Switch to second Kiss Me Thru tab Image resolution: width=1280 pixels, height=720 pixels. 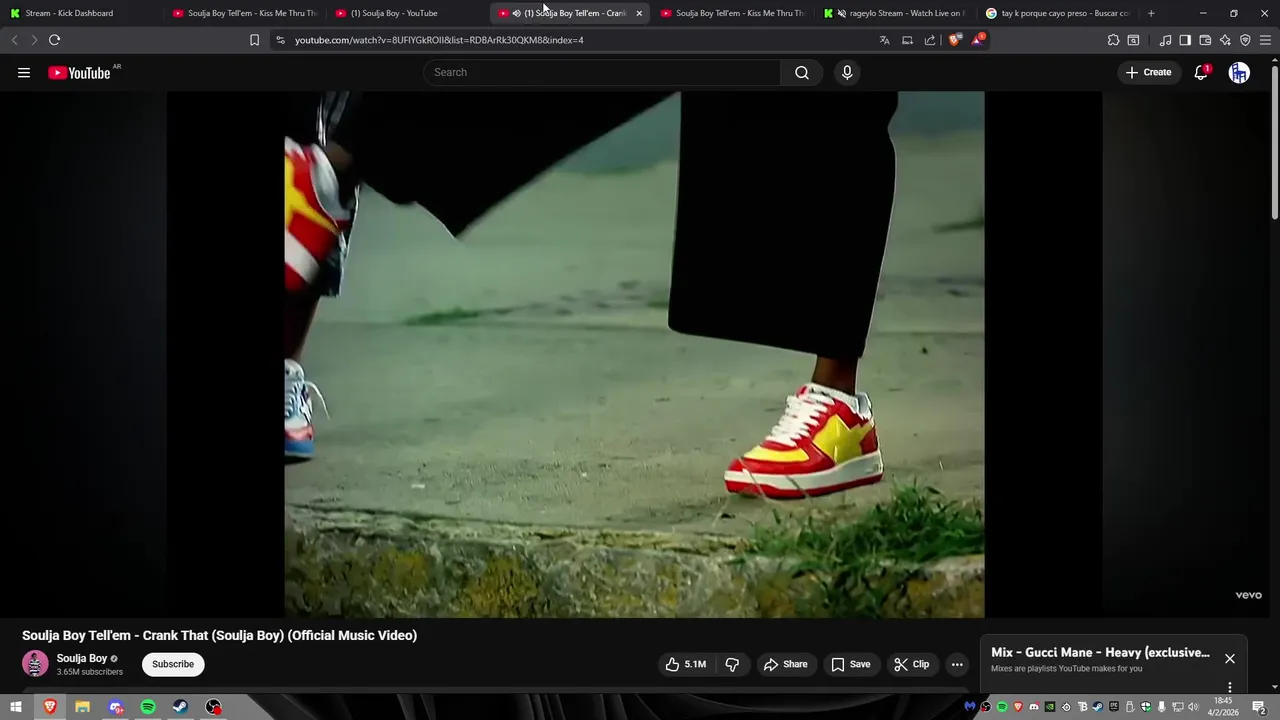[732, 13]
